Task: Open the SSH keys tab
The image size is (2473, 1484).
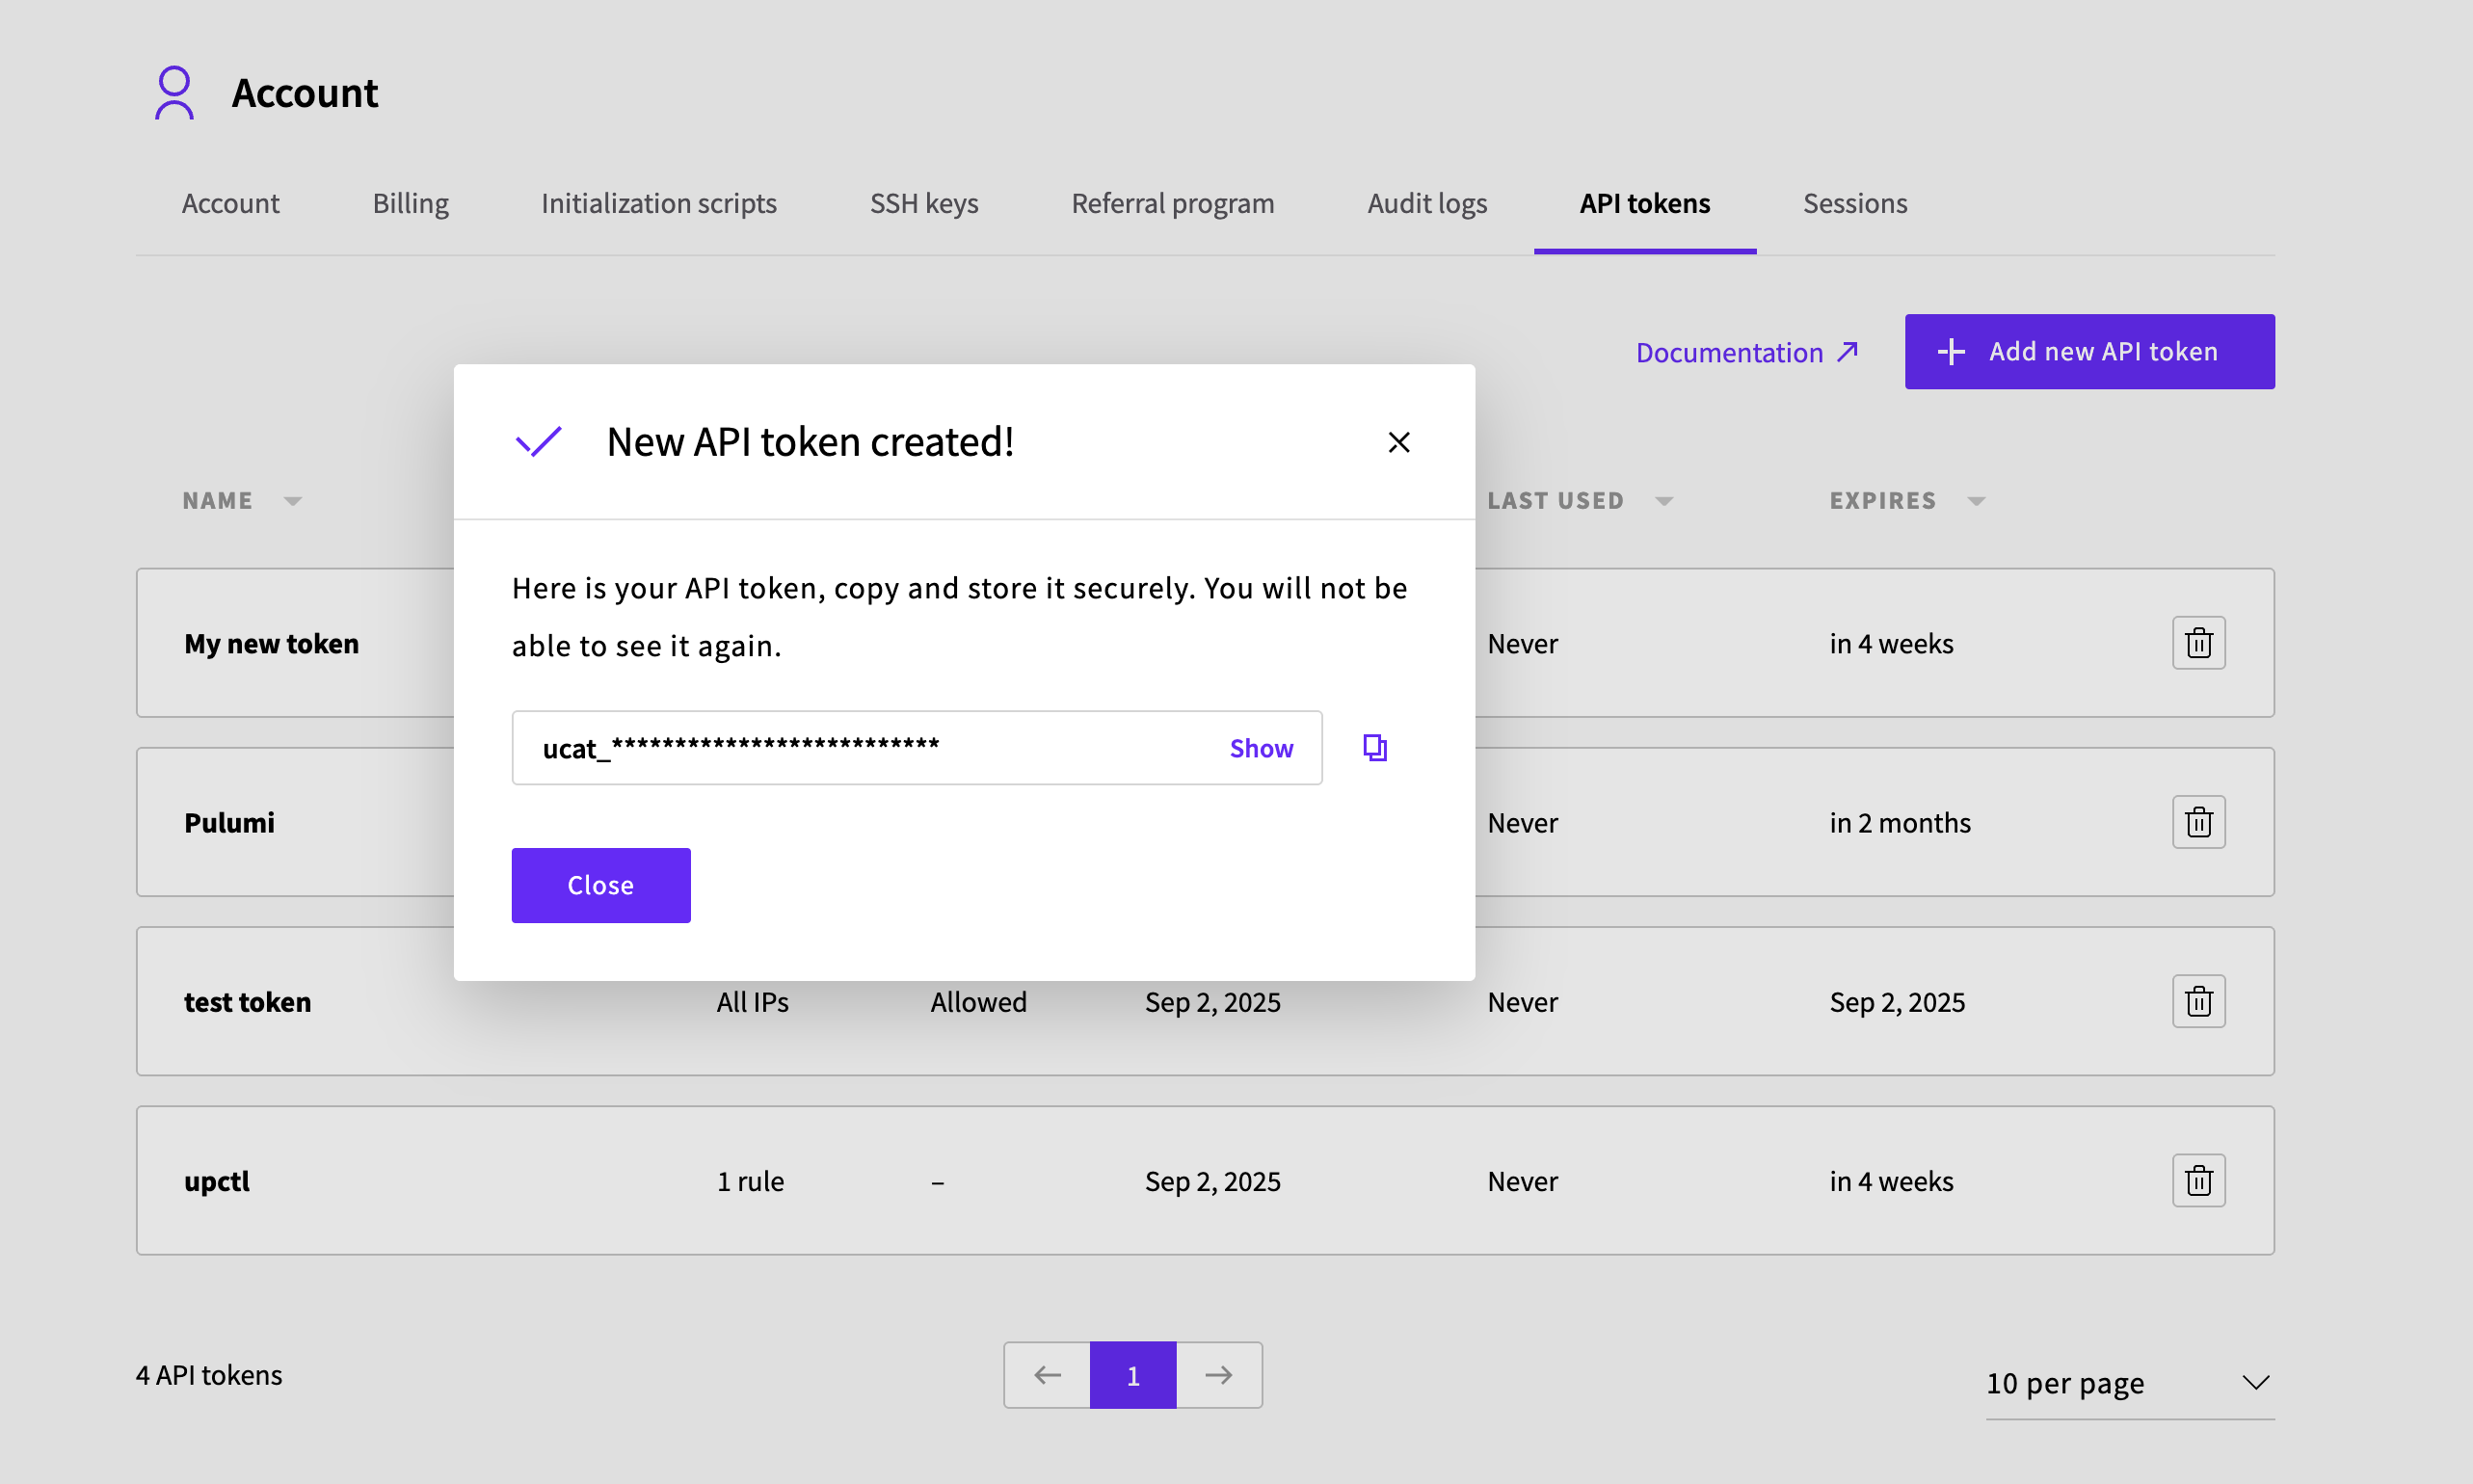Action: pyautogui.click(x=923, y=203)
